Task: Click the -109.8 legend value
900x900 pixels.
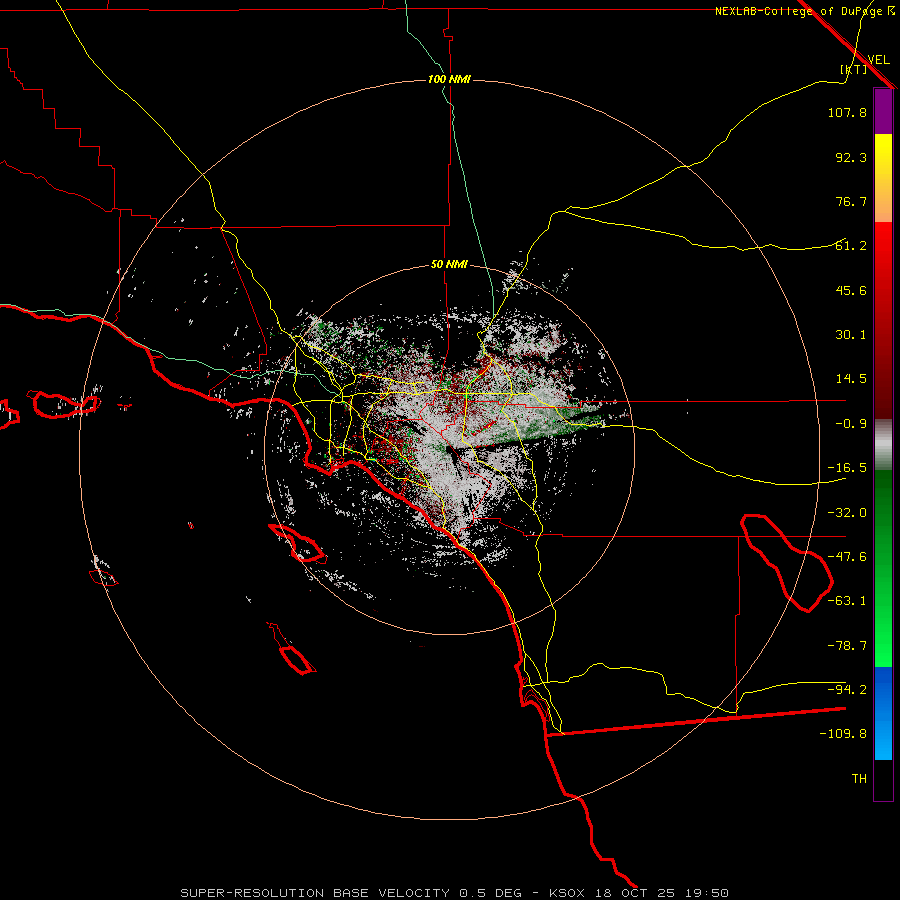Action: (843, 734)
